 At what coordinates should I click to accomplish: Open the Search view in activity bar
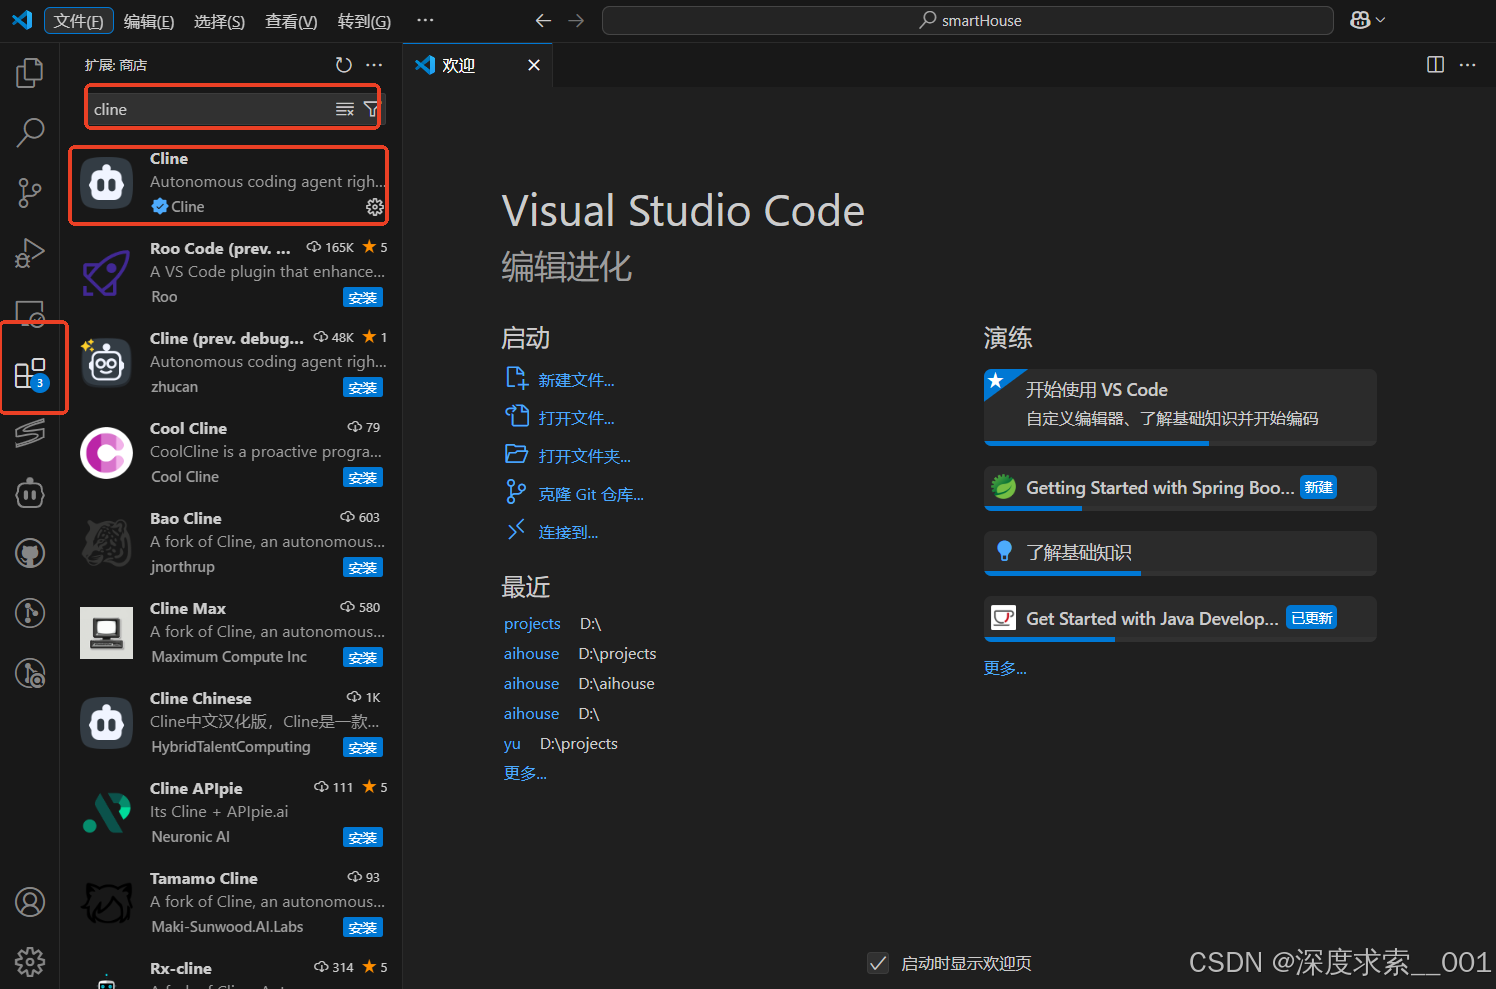(x=30, y=132)
